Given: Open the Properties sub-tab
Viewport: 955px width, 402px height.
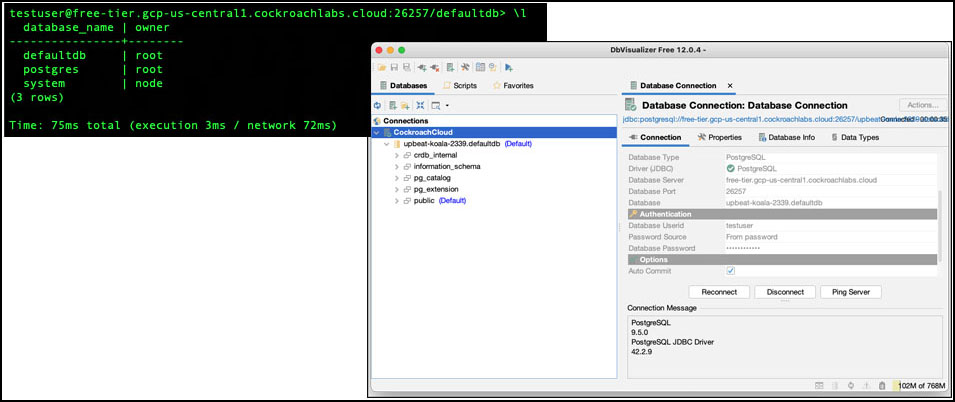Looking at the screenshot, I should point(719,138).
